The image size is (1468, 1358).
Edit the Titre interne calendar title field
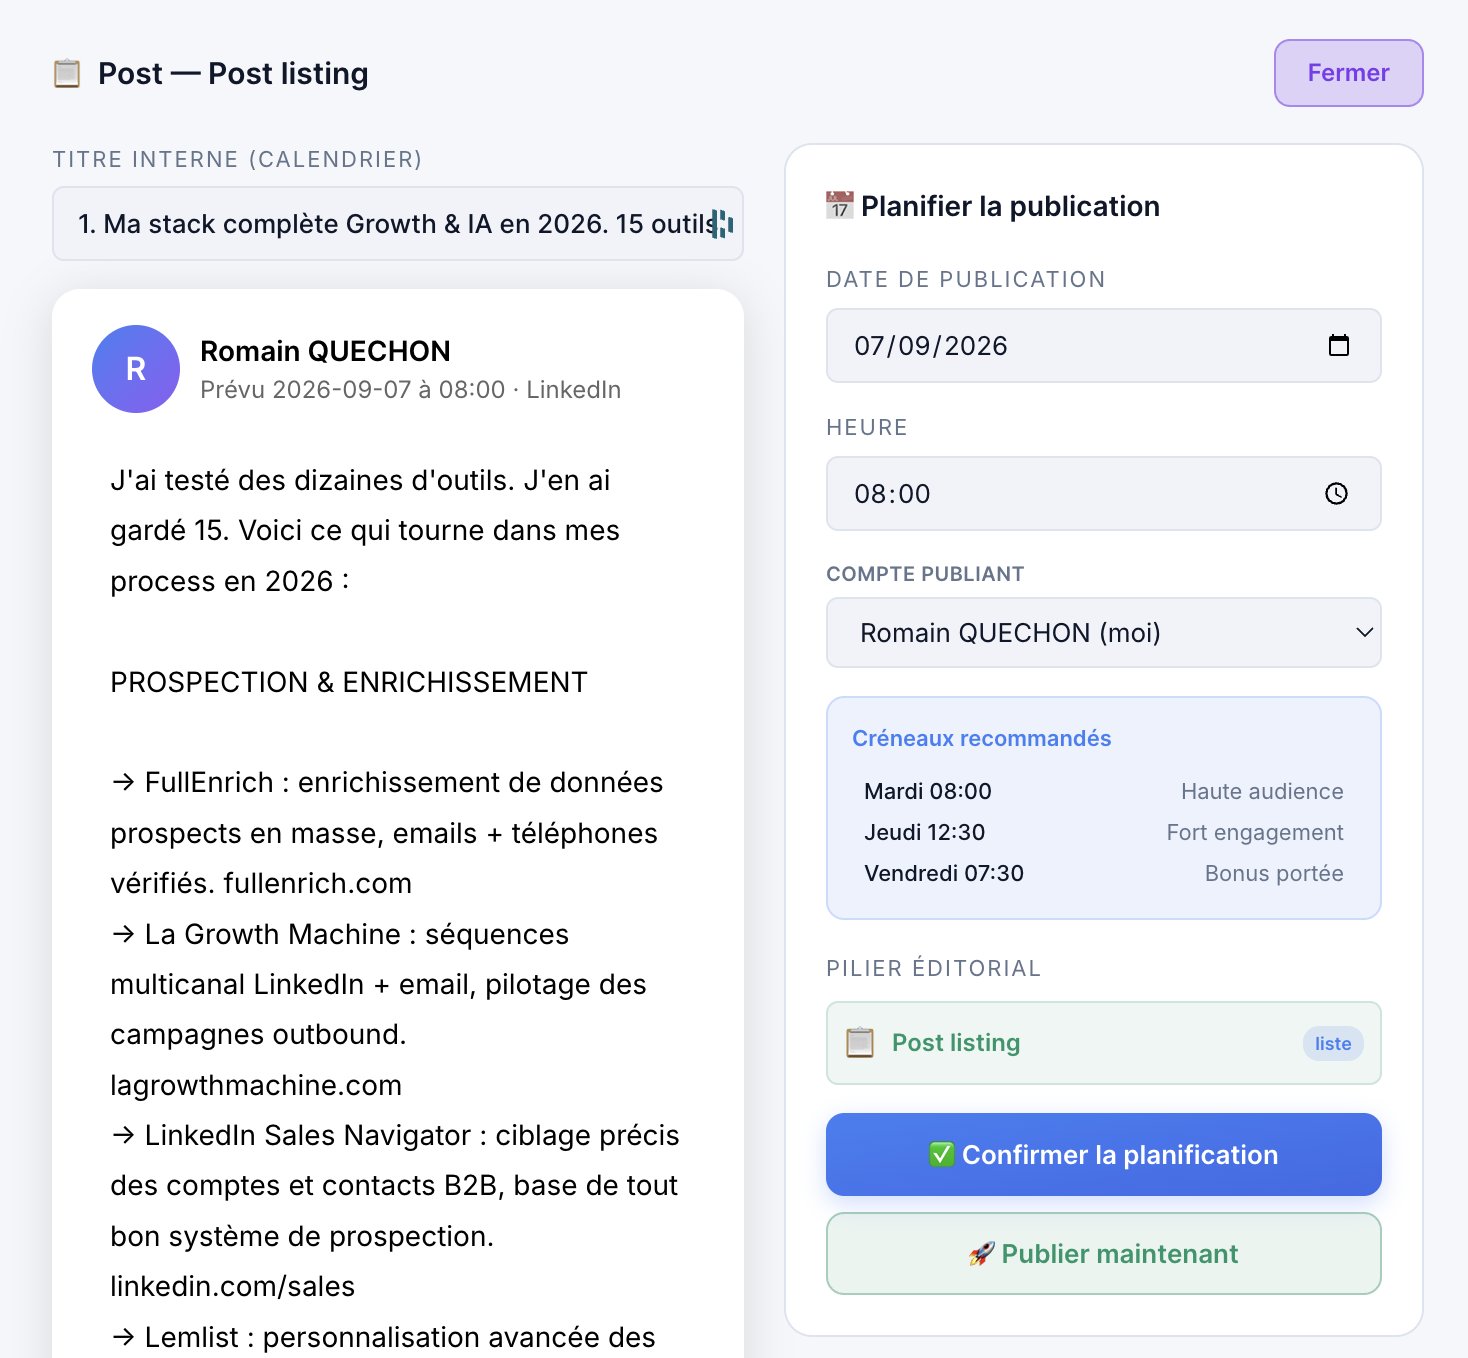pyautogui.click(x=398, y=224)
